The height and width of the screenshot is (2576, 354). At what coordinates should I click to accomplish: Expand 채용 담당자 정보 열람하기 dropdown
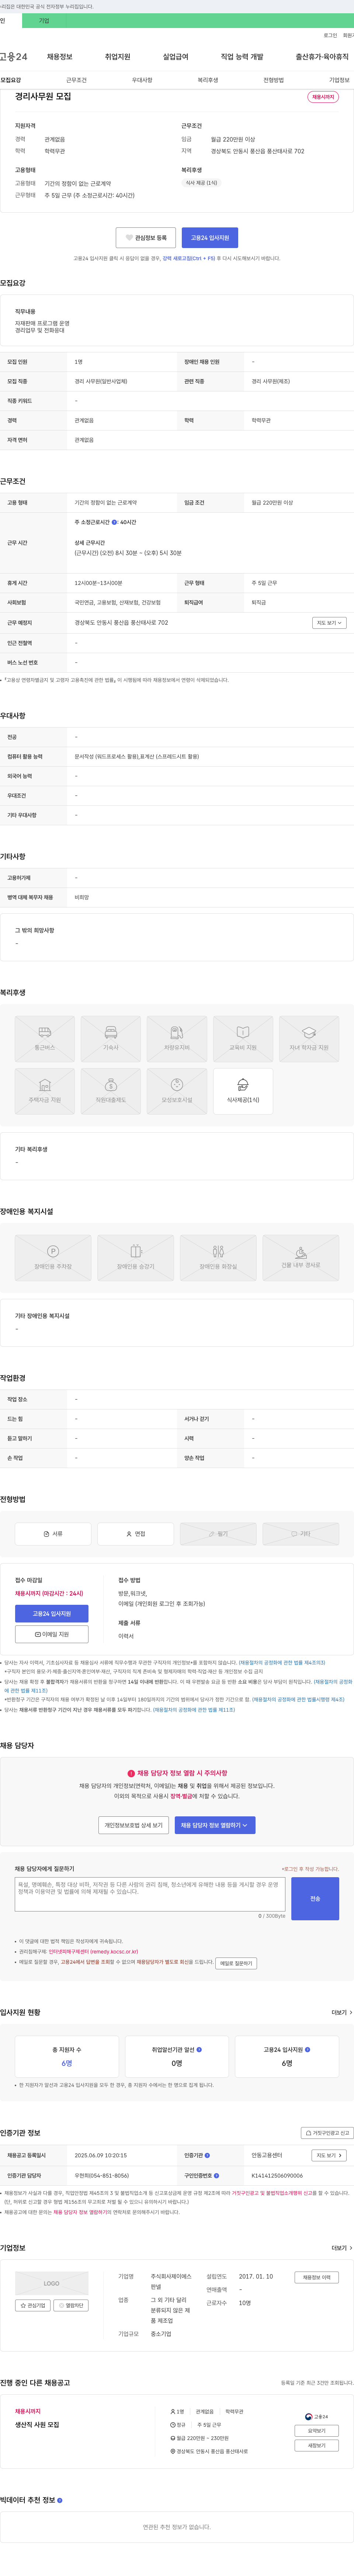click(x=215, y=1825)
